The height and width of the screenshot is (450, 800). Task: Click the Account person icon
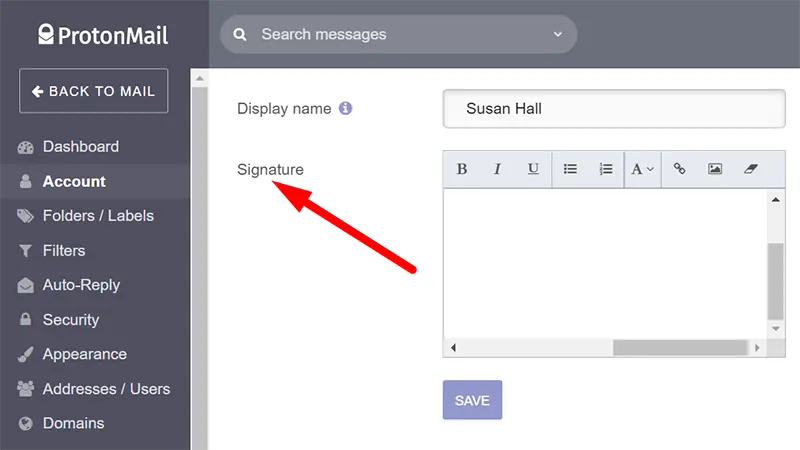26,181
